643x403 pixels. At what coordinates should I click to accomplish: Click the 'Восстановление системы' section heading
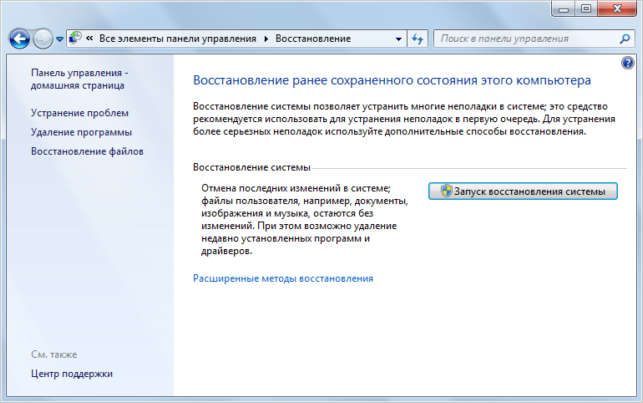coord(251,167)
